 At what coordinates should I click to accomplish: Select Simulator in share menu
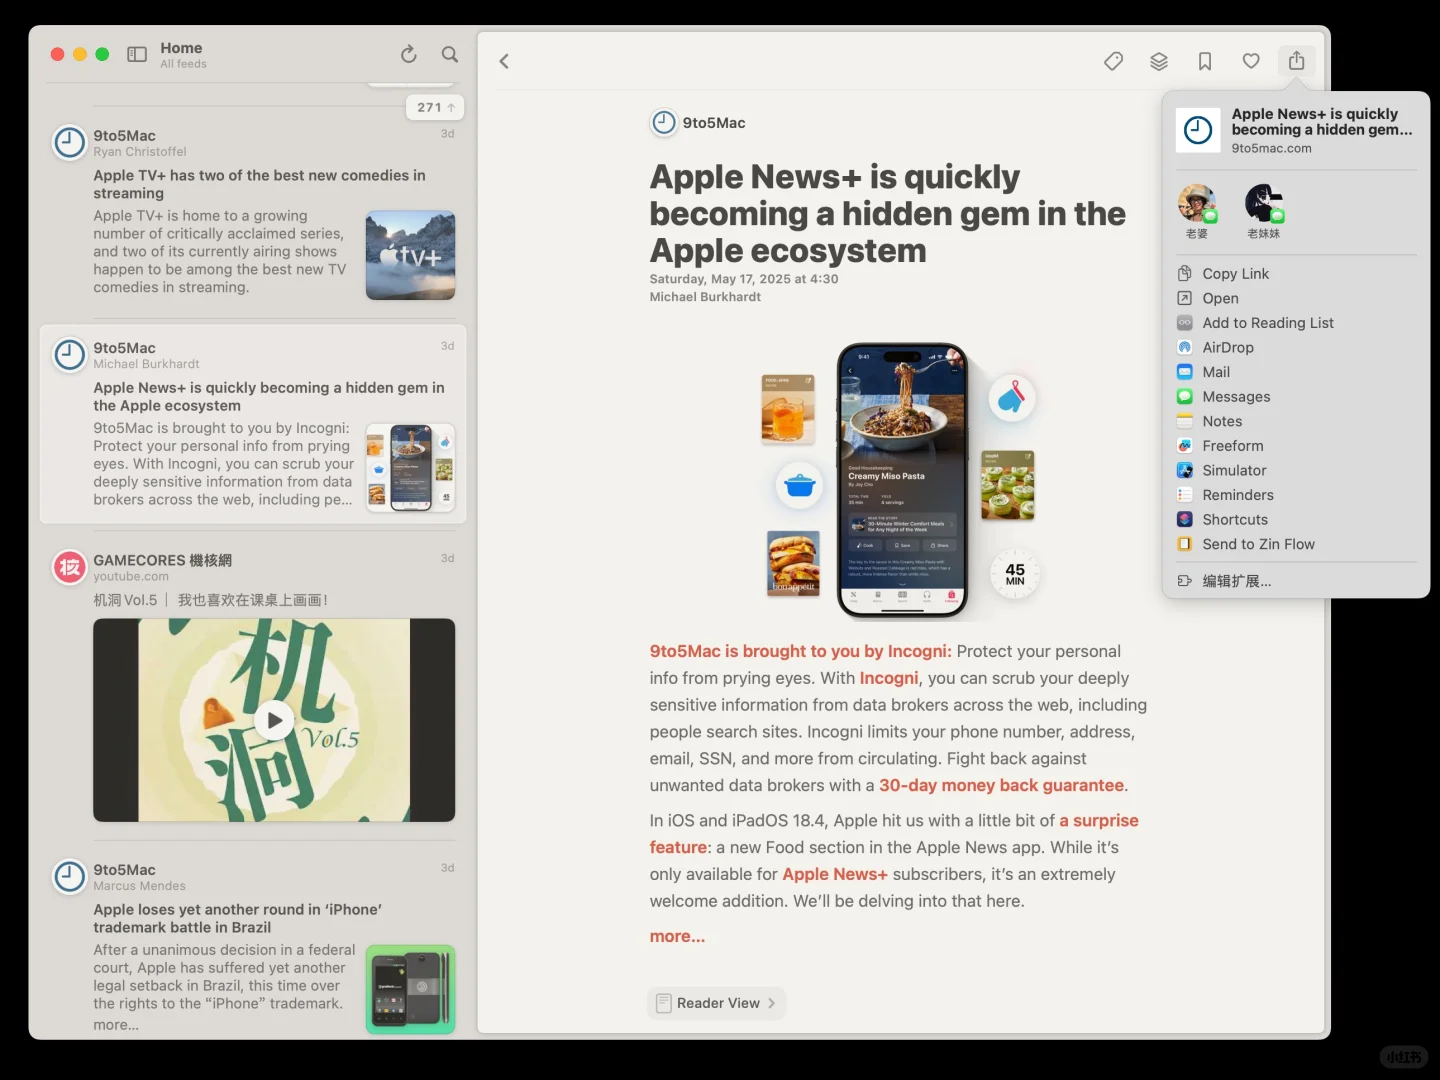tap(1296, 470)
